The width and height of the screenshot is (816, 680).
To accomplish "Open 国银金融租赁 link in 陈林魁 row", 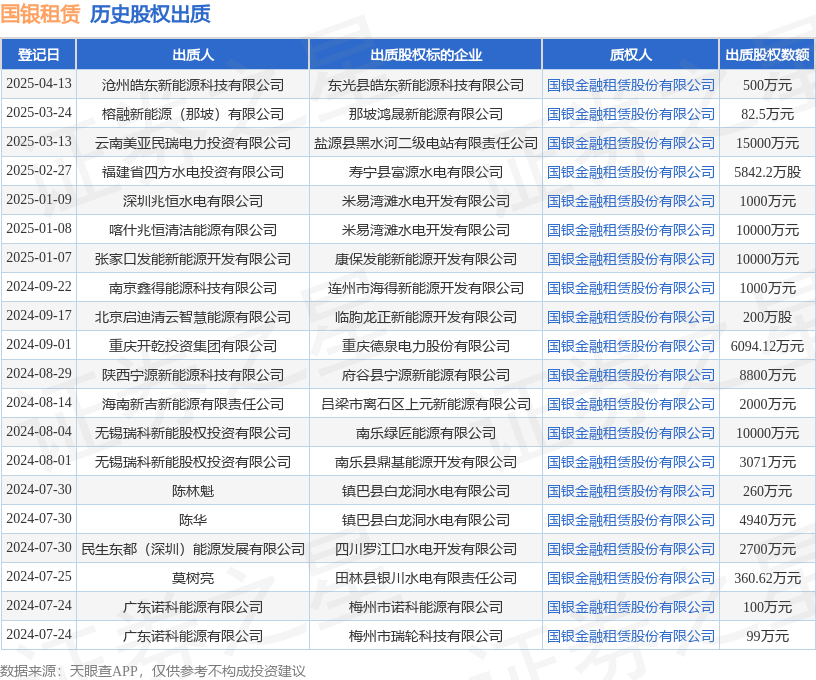I will [630, 491].
